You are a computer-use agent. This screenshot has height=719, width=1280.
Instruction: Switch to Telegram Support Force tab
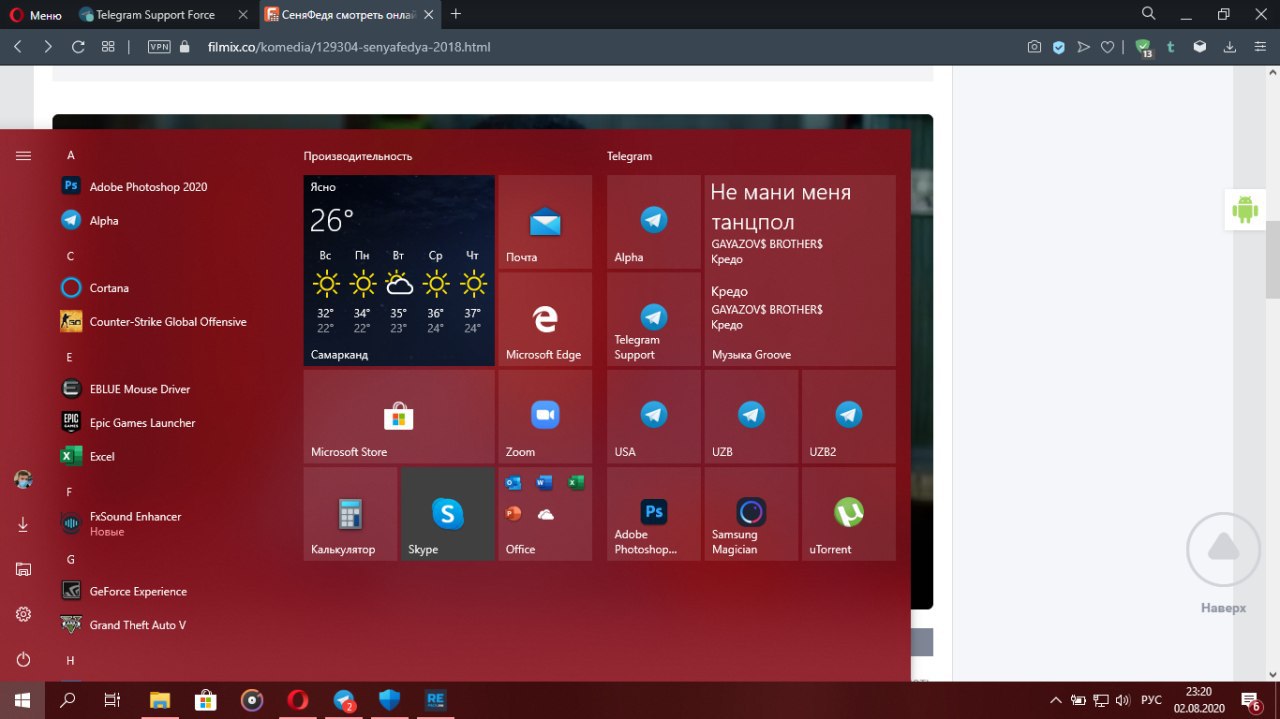point(162,15)
